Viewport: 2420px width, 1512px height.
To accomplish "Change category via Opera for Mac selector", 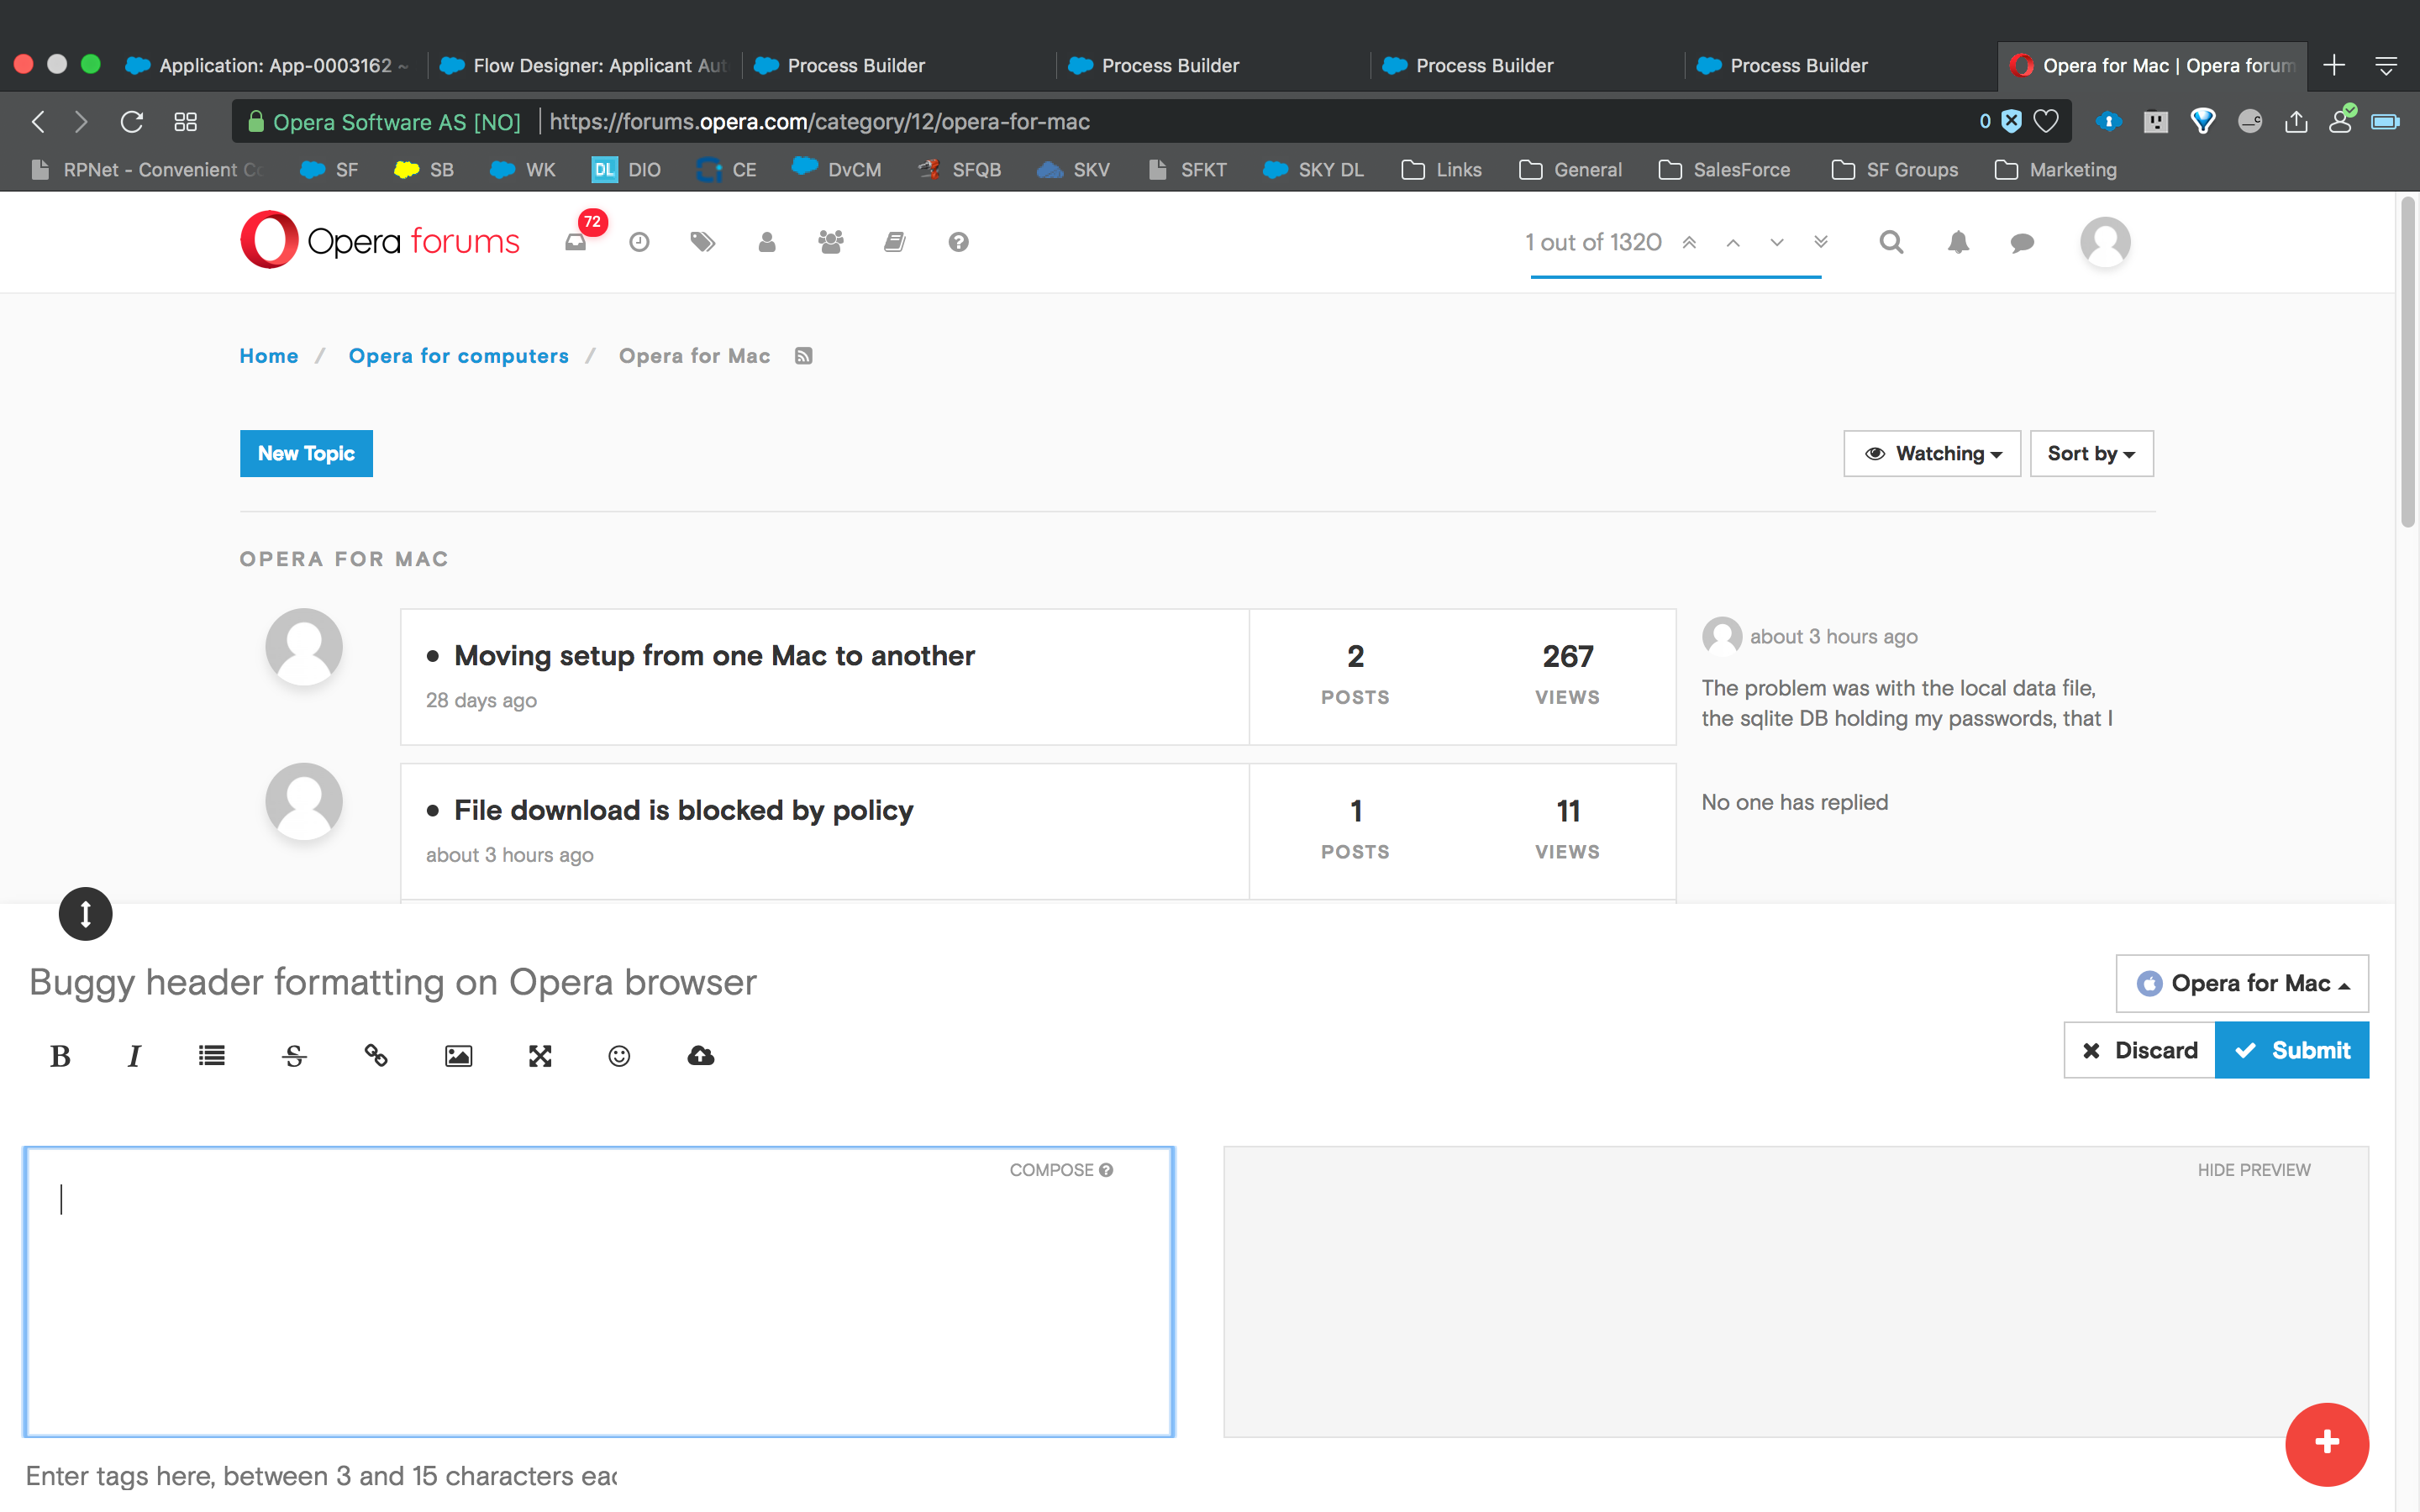I will point(2242,983).
